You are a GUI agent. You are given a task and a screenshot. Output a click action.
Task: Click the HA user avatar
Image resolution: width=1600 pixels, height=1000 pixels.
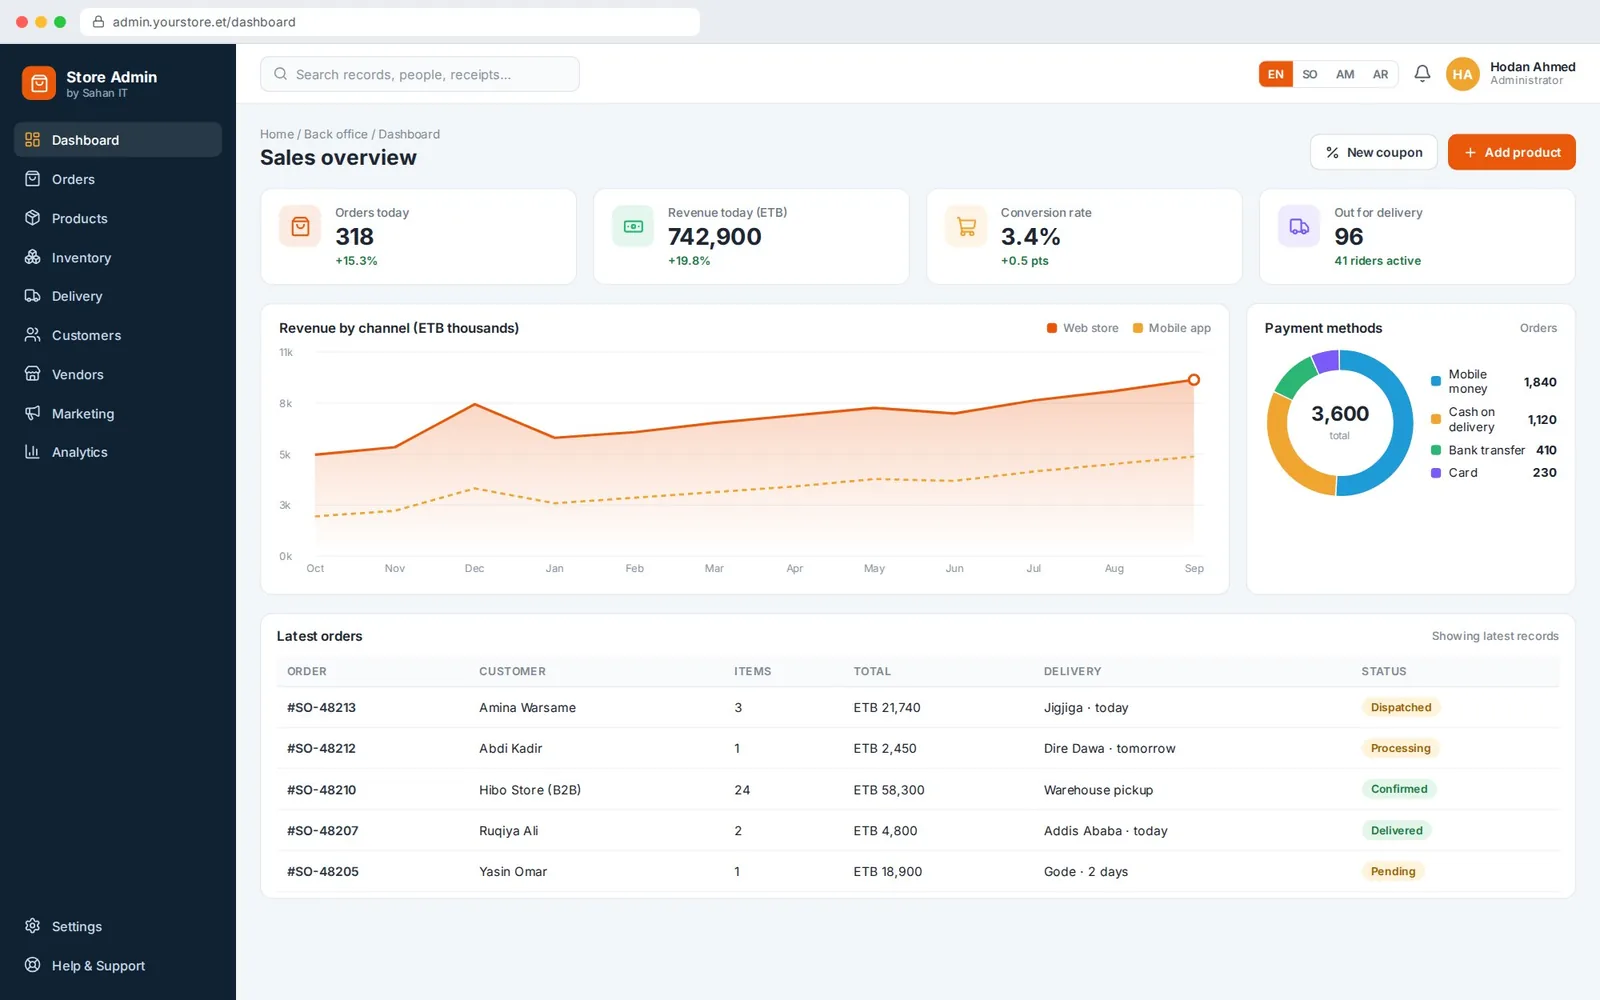point(1462,74)
